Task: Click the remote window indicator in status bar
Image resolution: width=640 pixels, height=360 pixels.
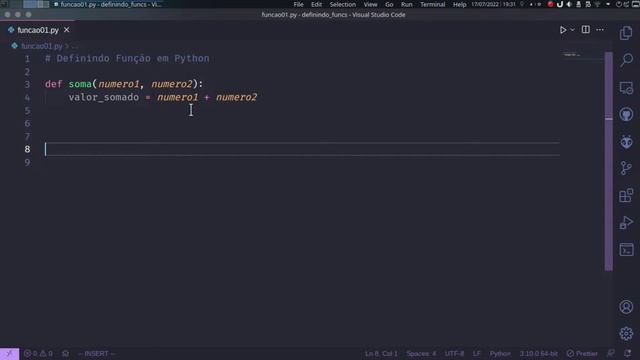Action: click(x=9, y=353)
